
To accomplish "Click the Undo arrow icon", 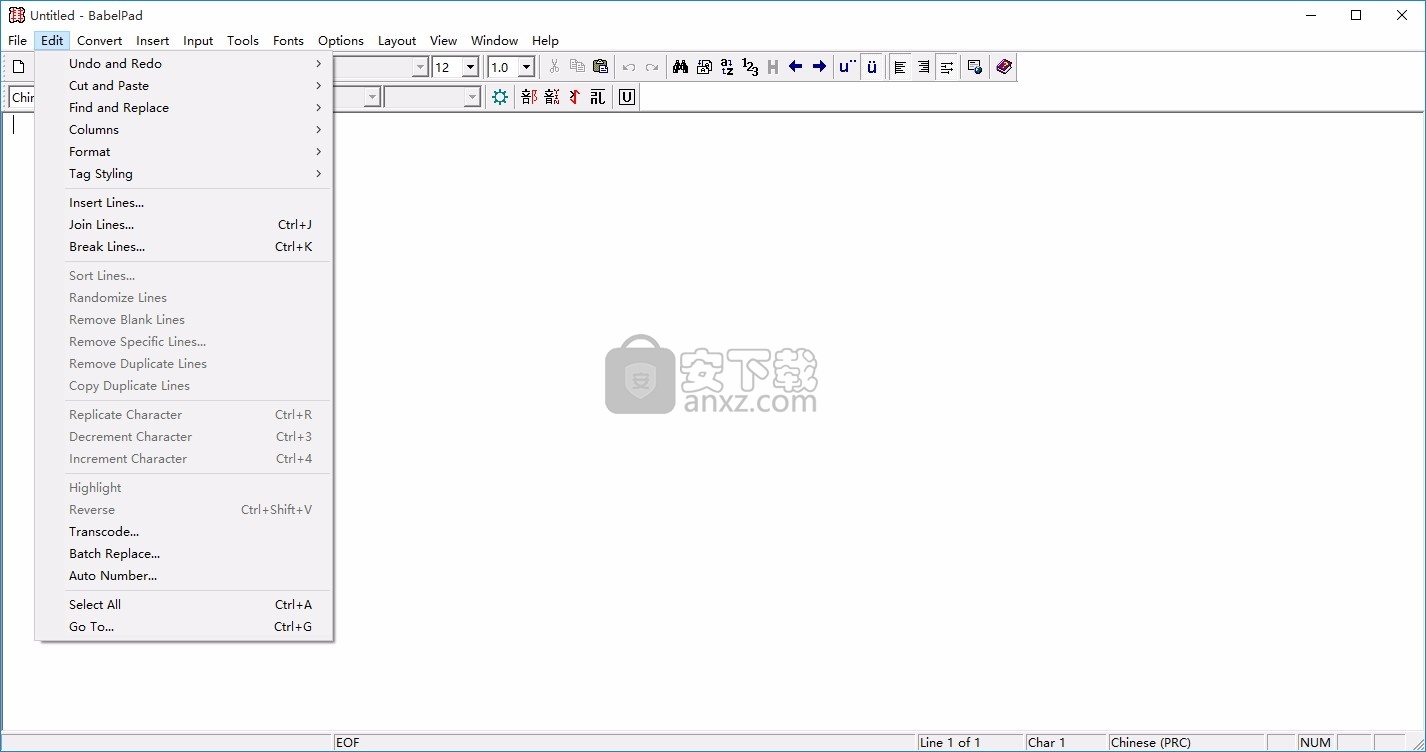I will coord(629,67).
